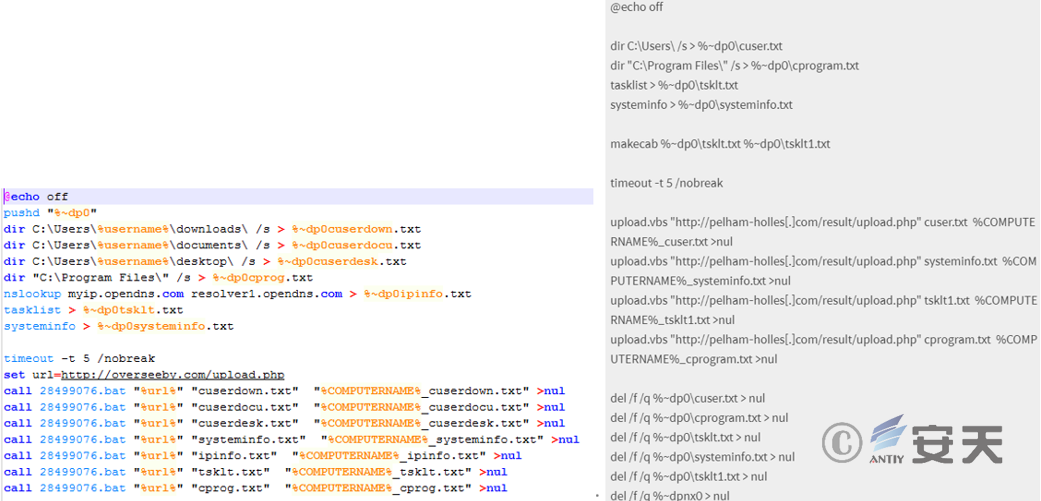Click the call 28499076.bat line for systeminfo.txt
1041x501 pixels.
(291, 439)
